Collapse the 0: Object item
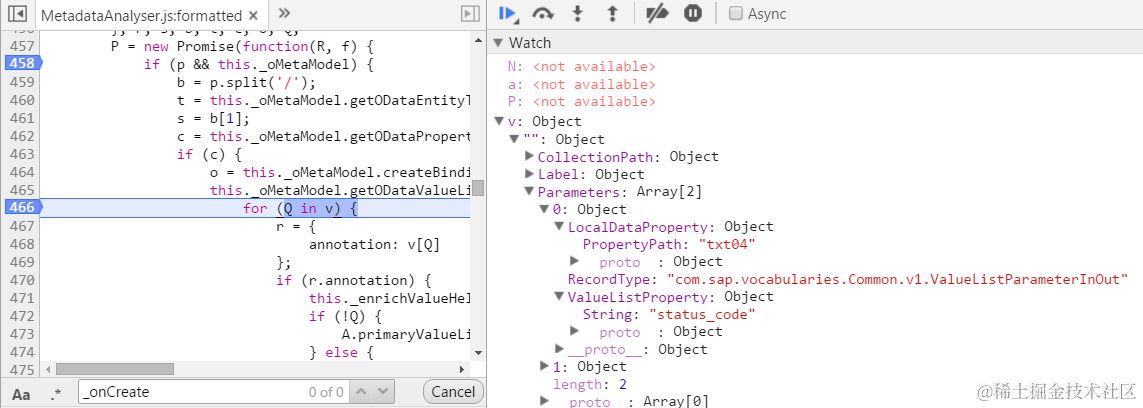 pyautogui.click(x=544, y=209)
